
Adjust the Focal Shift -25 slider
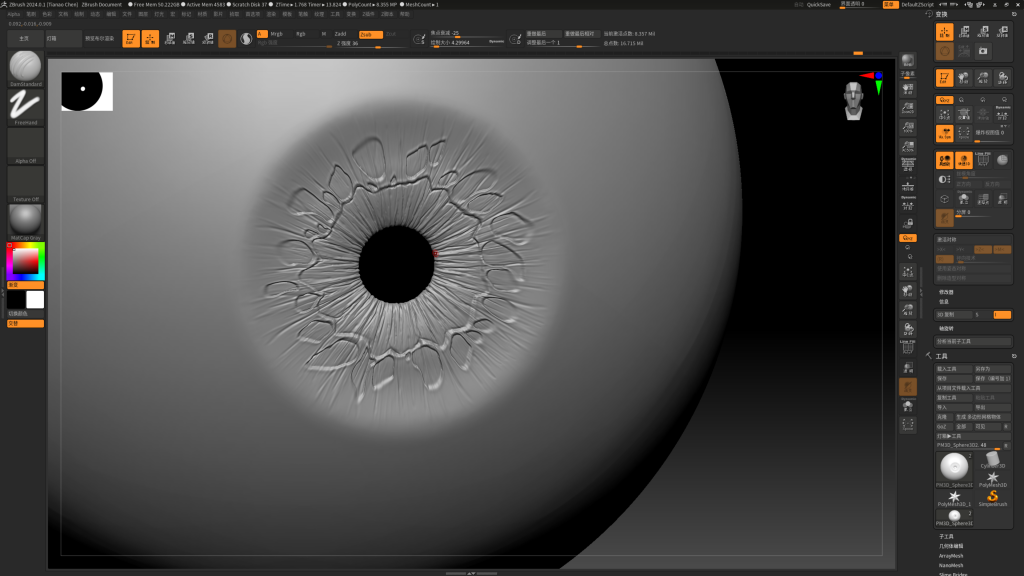pos(467,33)
